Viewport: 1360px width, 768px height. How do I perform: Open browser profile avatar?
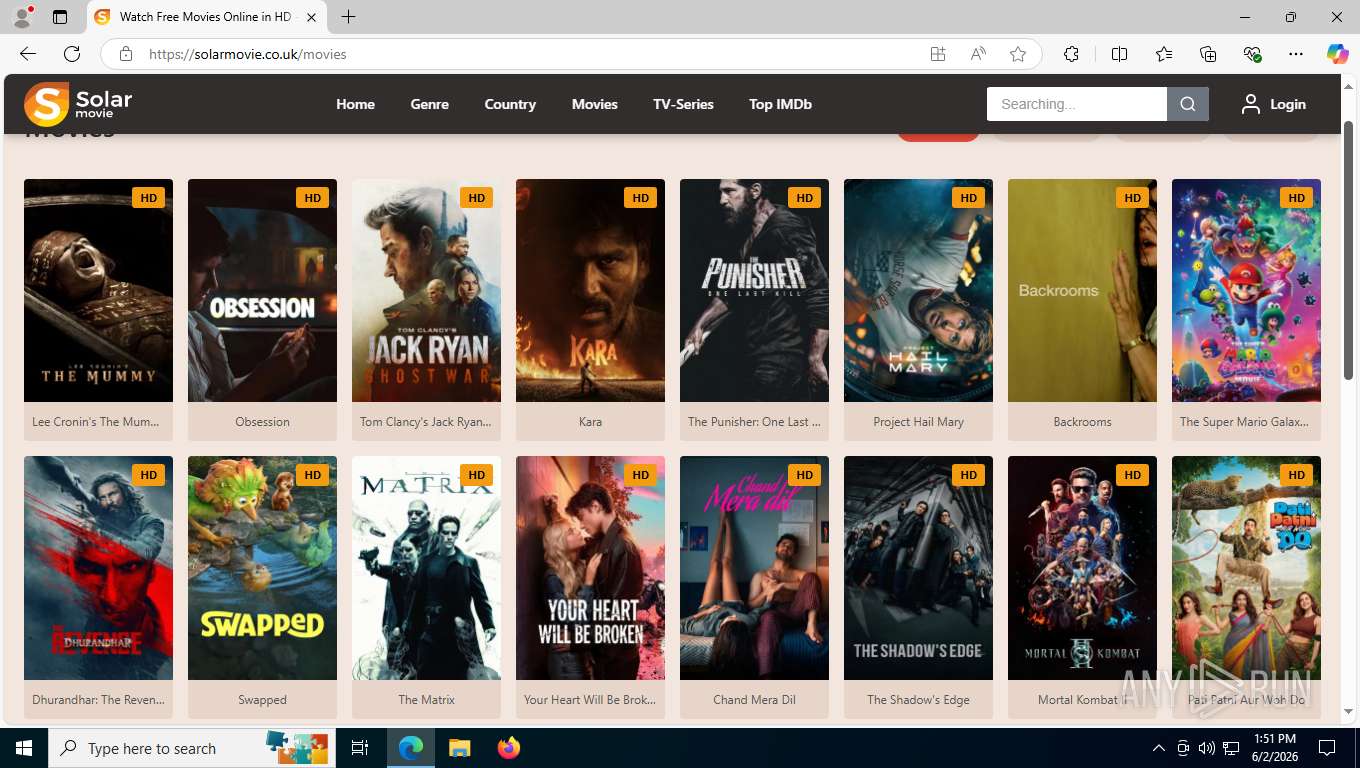21,17
